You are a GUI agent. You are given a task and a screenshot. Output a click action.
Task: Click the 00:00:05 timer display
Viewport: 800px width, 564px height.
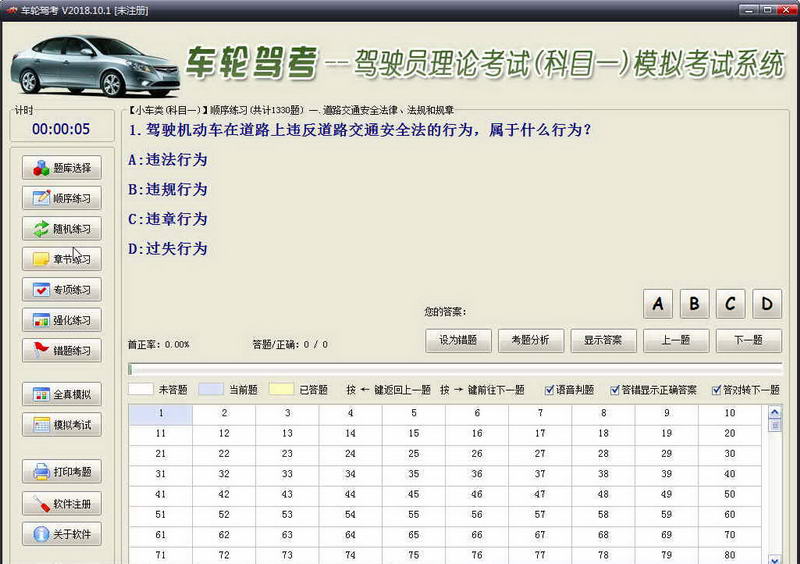click(61, 129)
